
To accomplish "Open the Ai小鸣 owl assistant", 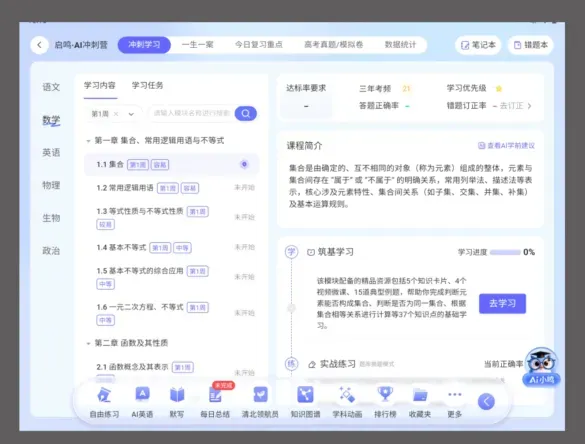I will [542, 367].
